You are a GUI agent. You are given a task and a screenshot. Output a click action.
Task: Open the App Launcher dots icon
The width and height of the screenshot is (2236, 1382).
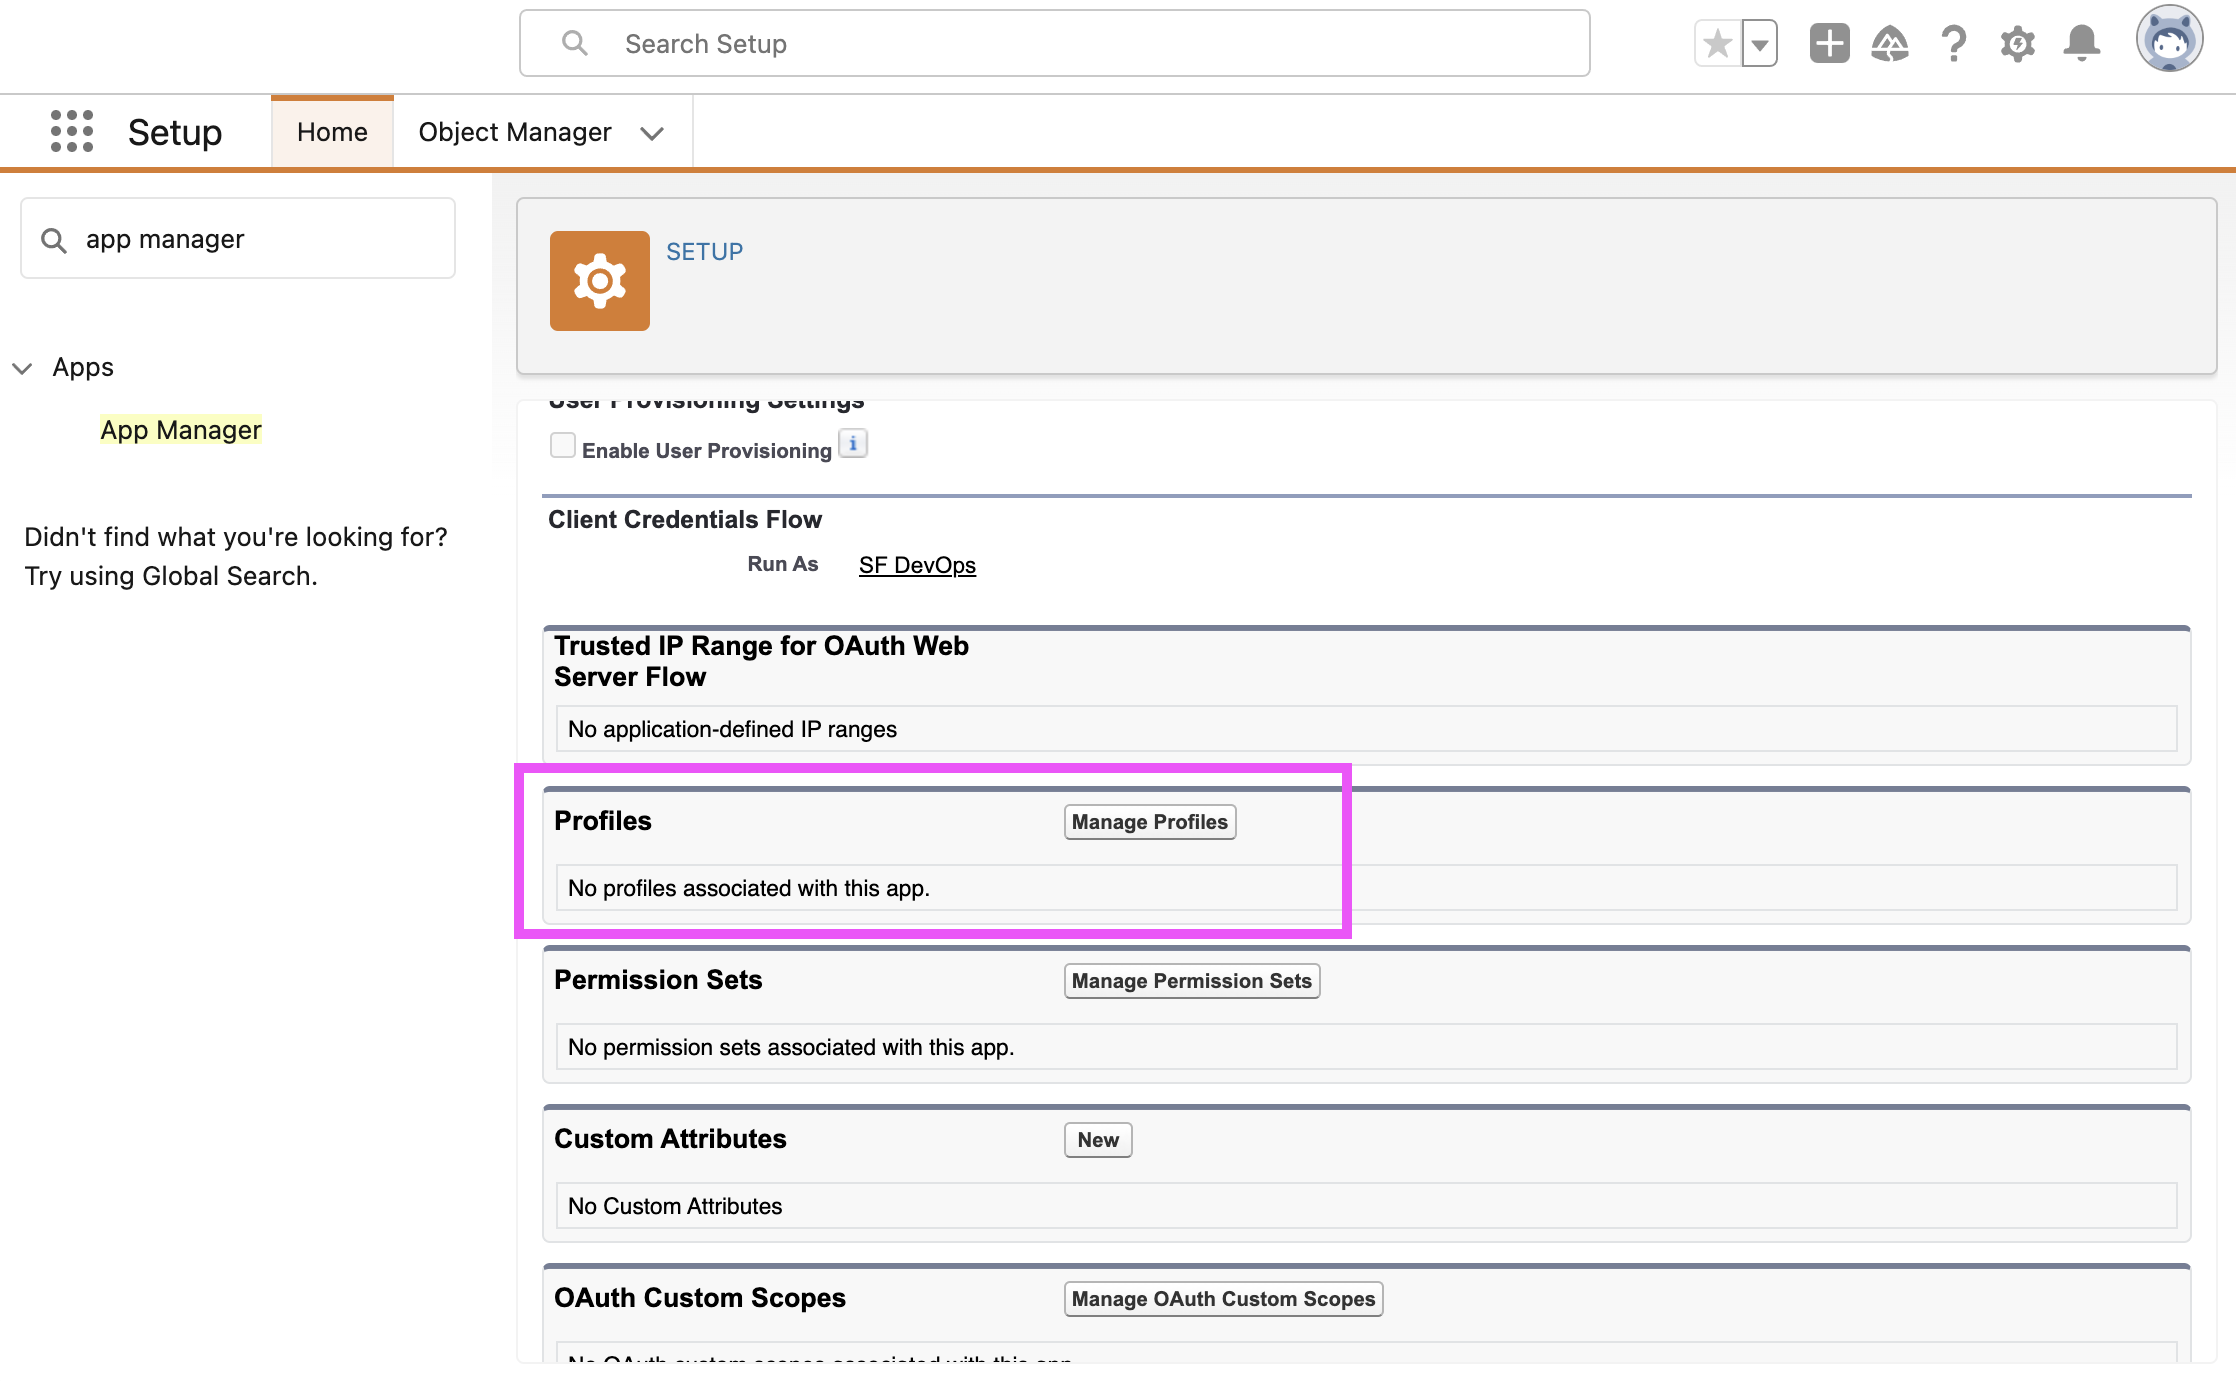(x=72, y=132)
